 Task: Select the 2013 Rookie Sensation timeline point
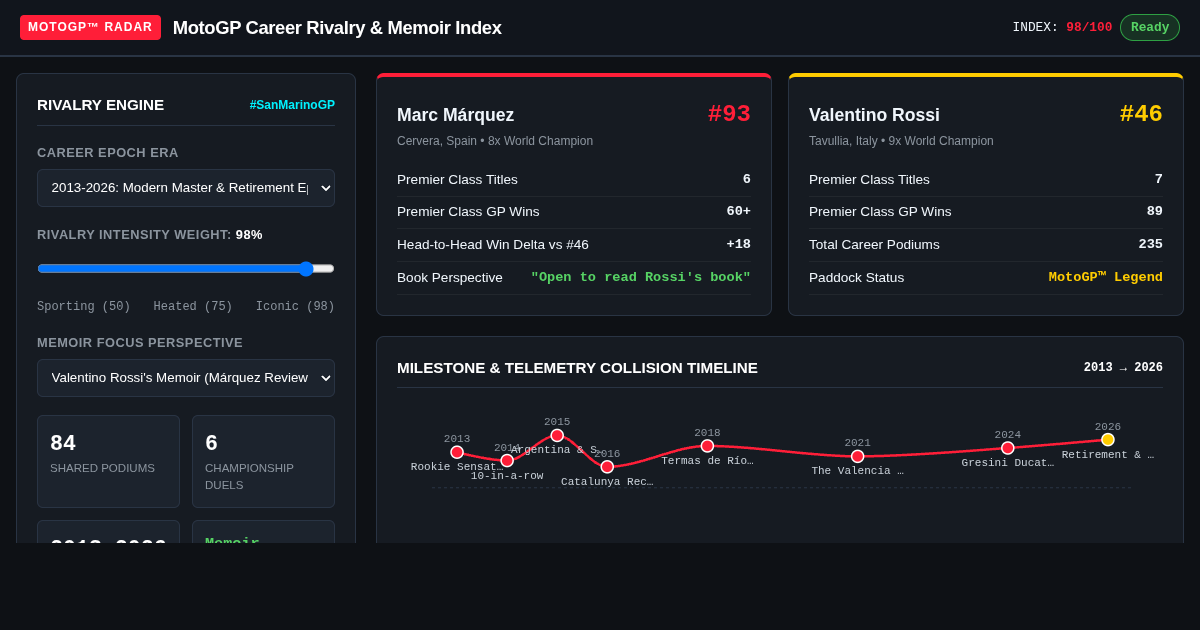tap(457, 452)
